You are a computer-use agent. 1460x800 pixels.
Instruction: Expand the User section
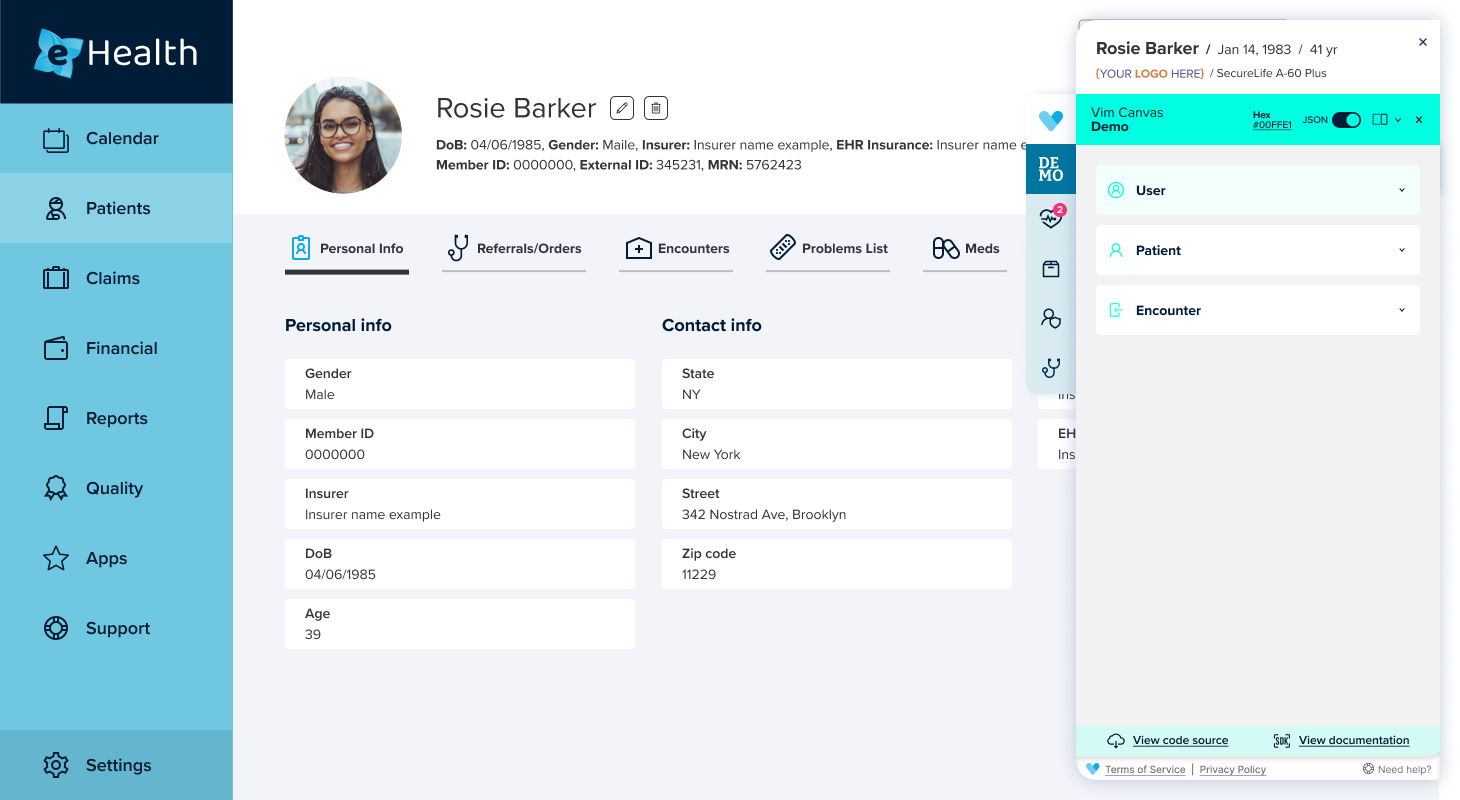coord(1258,190)
